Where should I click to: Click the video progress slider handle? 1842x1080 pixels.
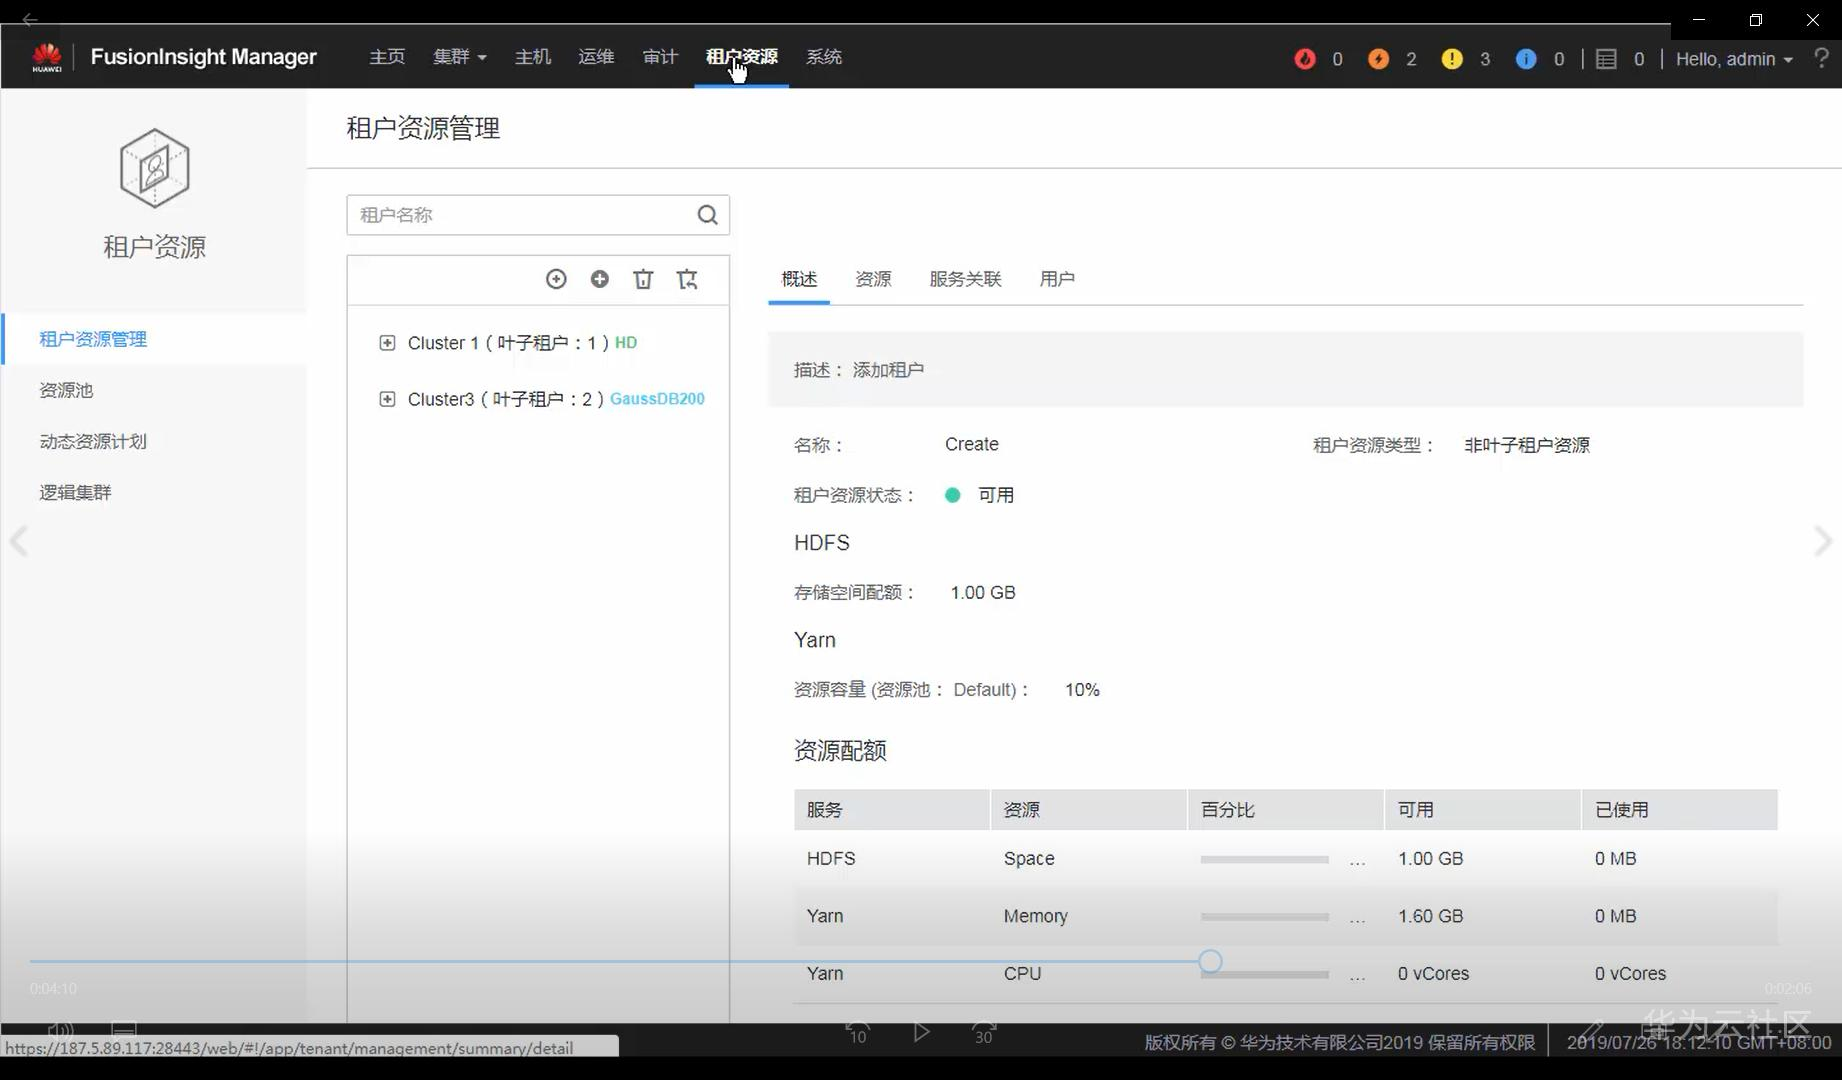point(1210,961)
